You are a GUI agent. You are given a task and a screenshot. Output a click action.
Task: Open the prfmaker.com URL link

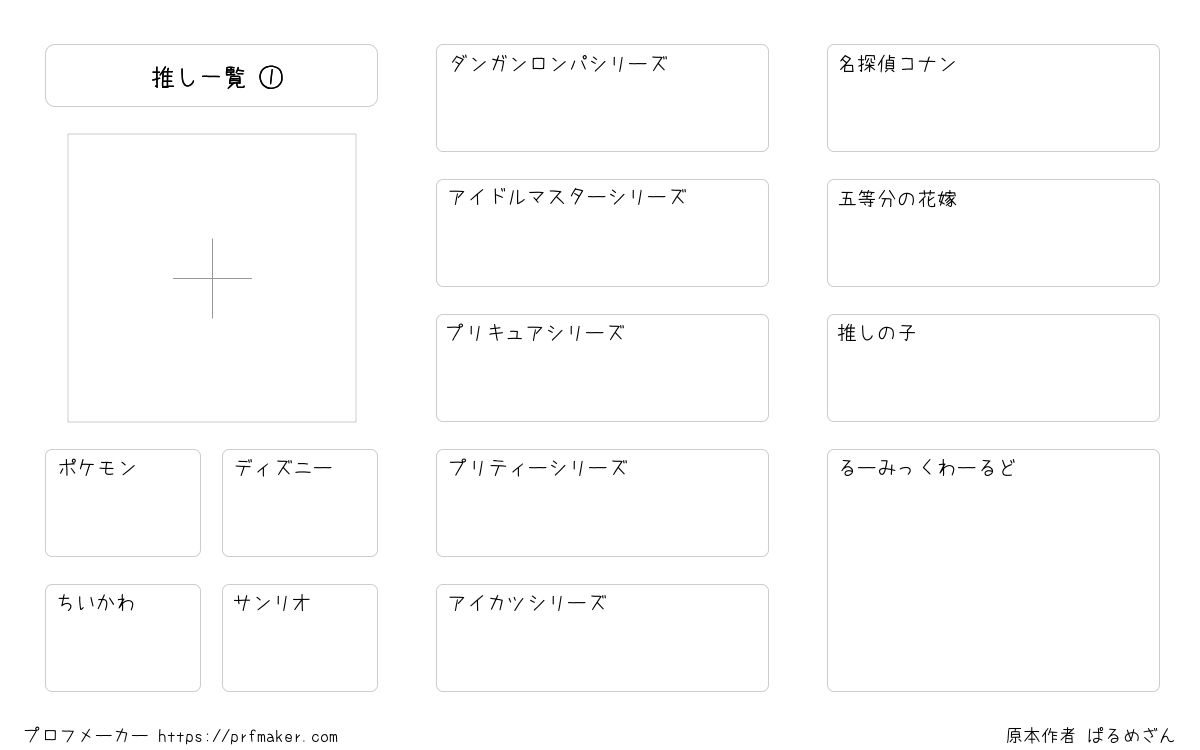point(248,737)
